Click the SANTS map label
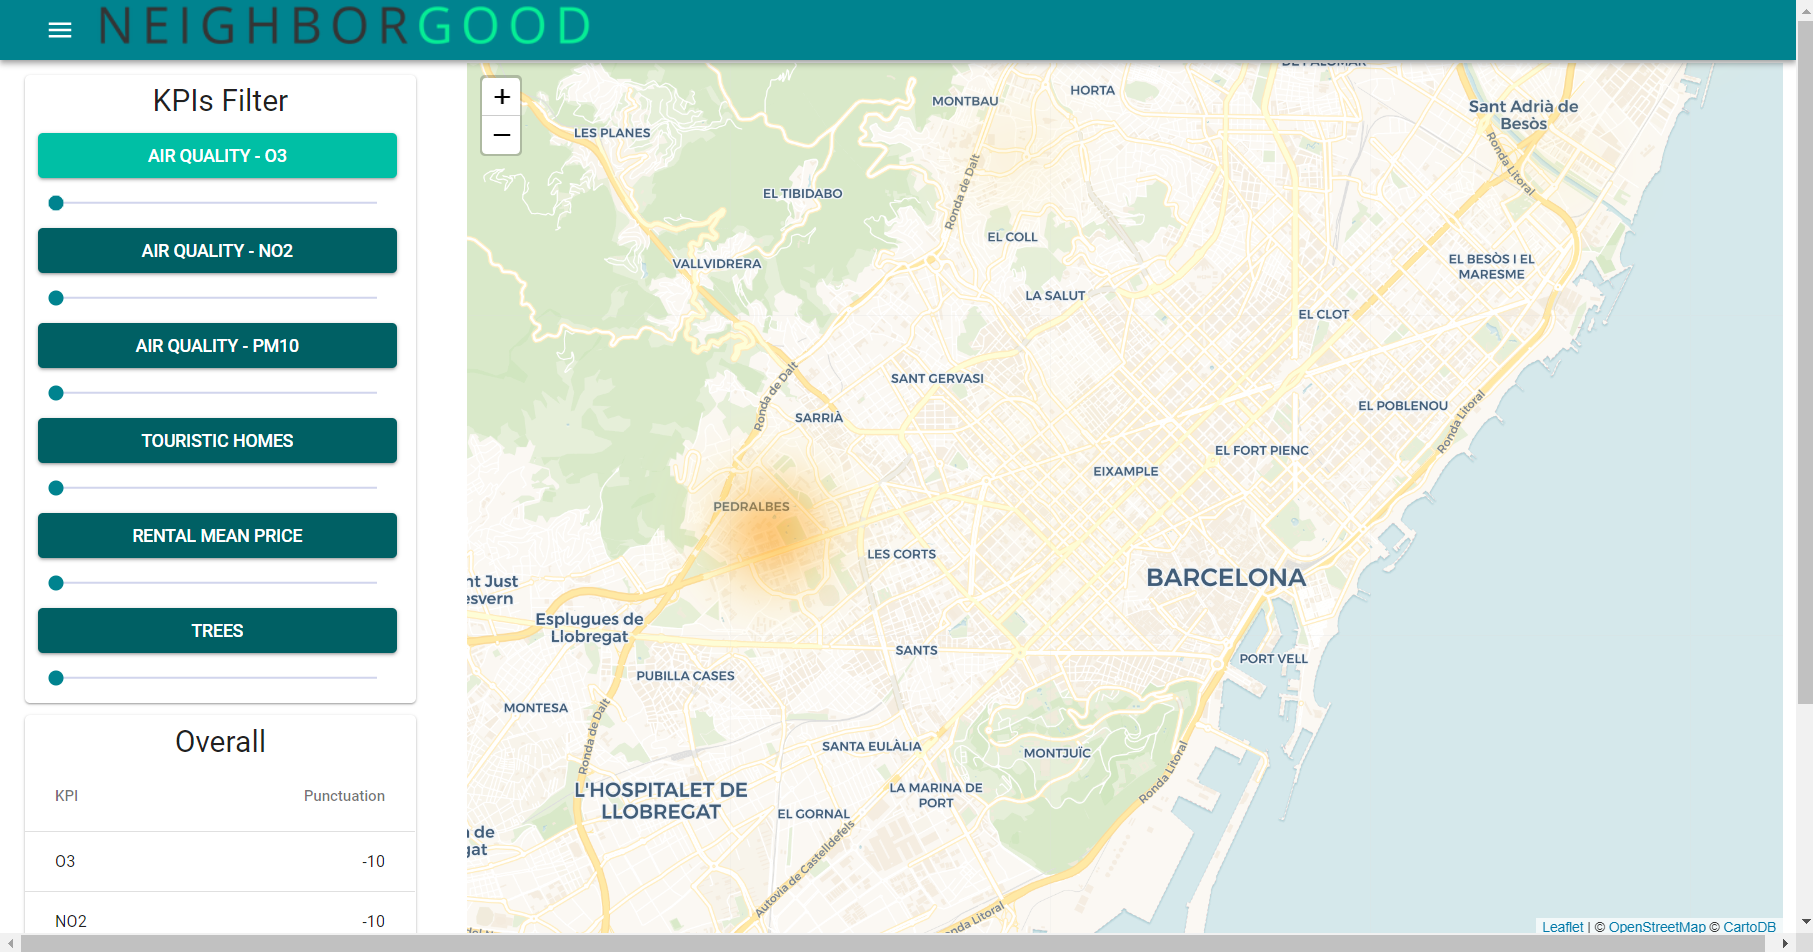1813x952 pixels. point(916,651)
